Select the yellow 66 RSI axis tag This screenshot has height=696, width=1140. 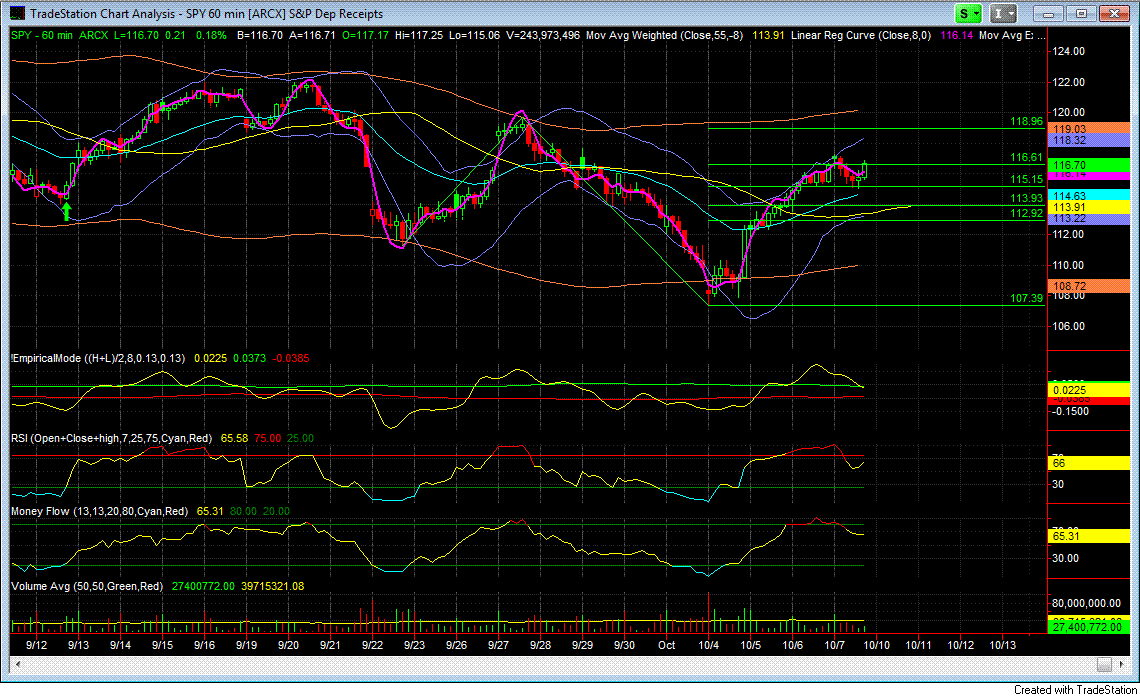coord(1088,463)
